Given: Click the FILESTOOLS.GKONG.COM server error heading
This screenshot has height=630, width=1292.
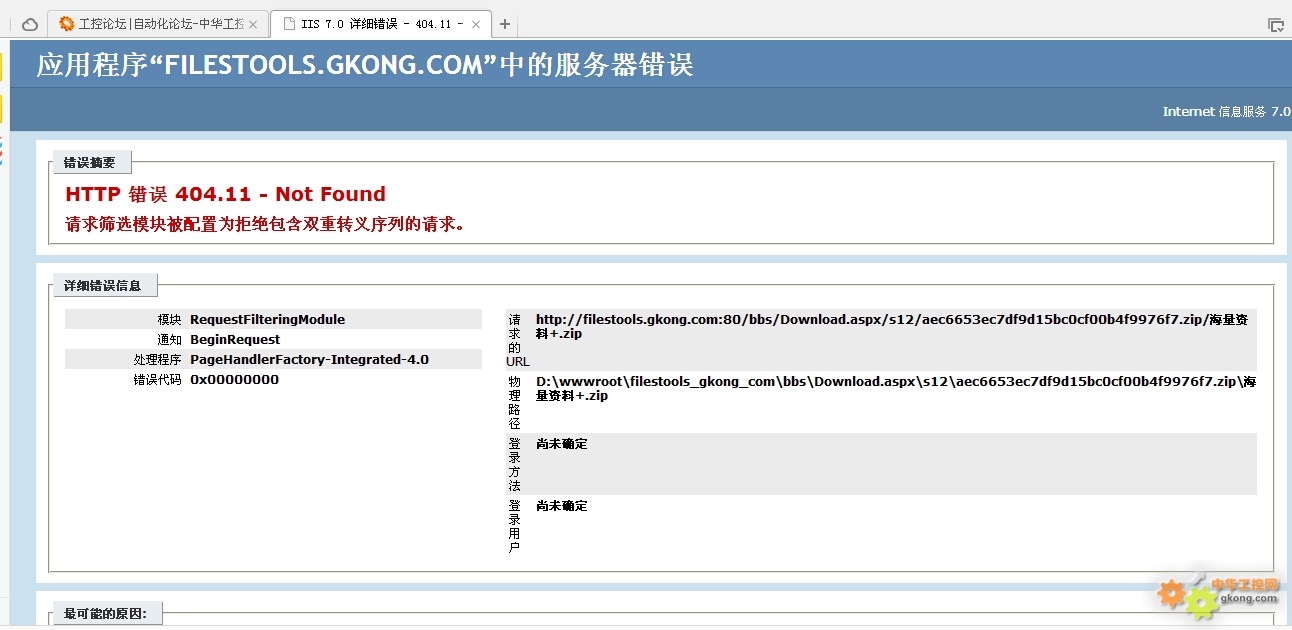Looking at the screenshot, I should tap(365, 65).
